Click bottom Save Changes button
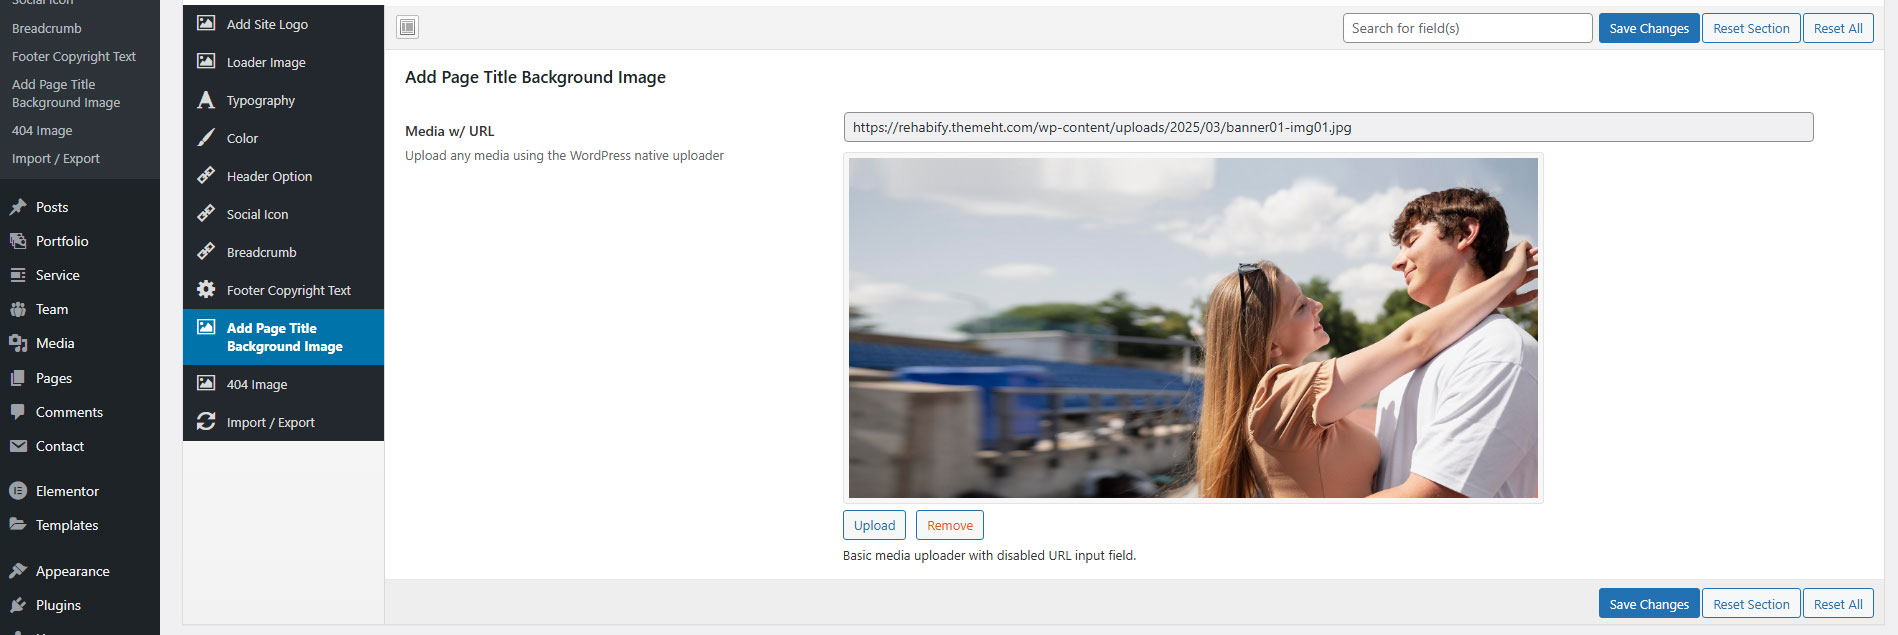The height and width of the screenshot is (635, 1898). coord(1649,604)
